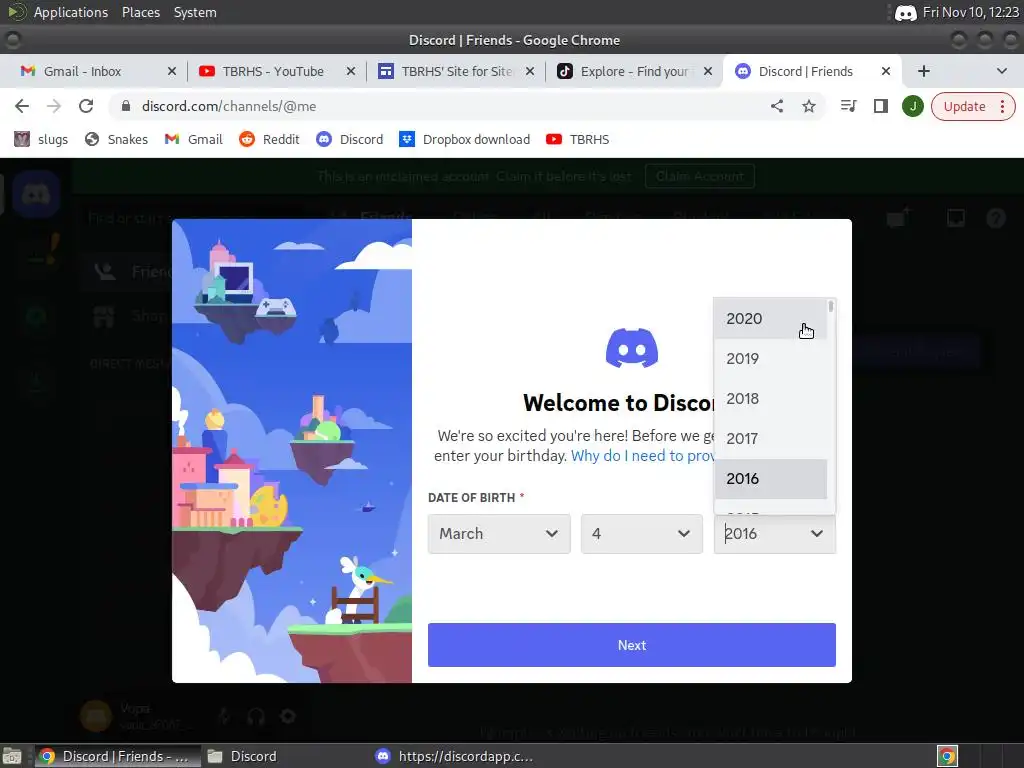This screenshot has width=1024, height=768.
Task: Open the Applications menu
Action: pyautogui.click(x=71, y=12)
